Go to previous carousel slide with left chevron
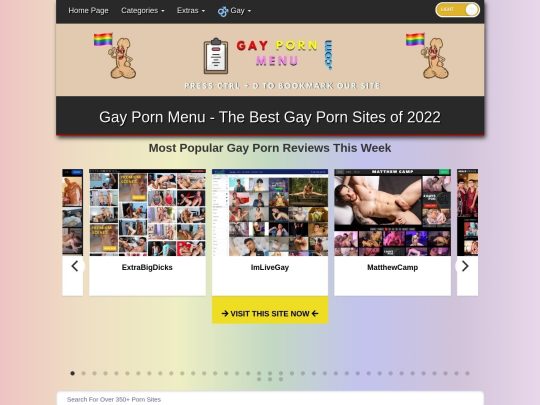The image size is (540, 405). (75, 266)
